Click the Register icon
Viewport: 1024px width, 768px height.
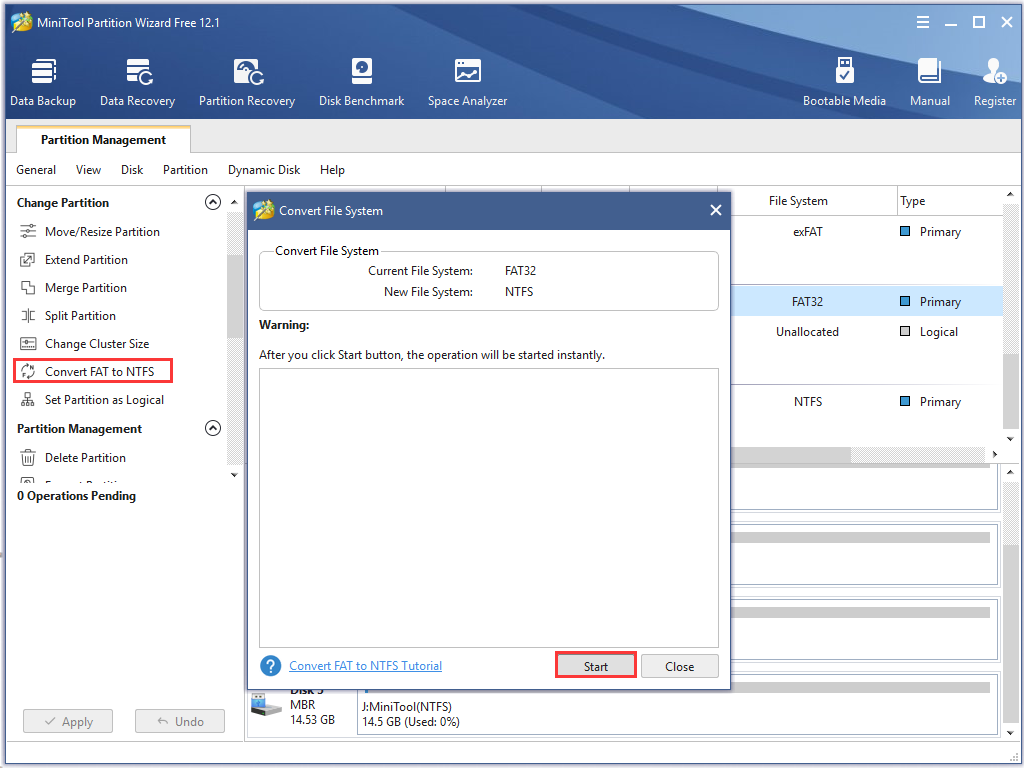click(x=994, y=82)
